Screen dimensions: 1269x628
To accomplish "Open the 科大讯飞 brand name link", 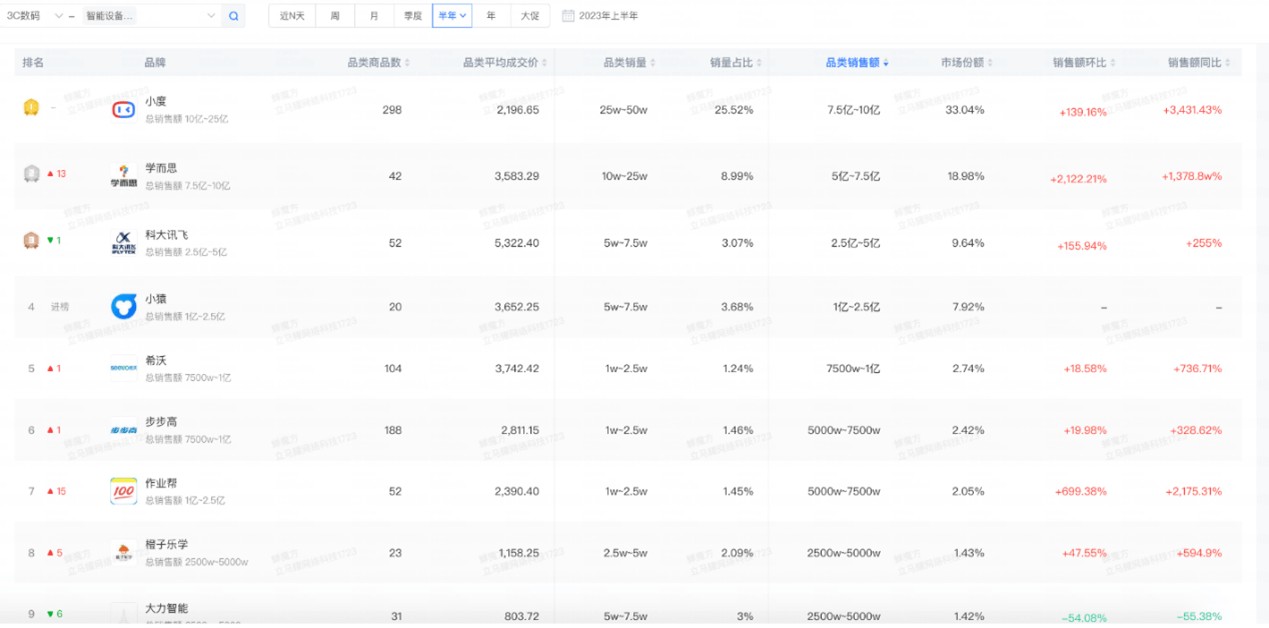I will 166,235.
